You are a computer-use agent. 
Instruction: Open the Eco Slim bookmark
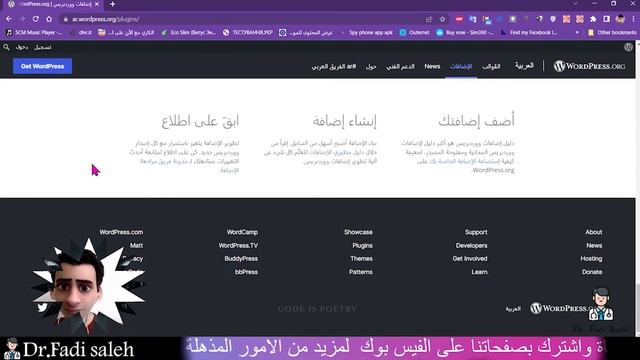(x=188, y=32)
